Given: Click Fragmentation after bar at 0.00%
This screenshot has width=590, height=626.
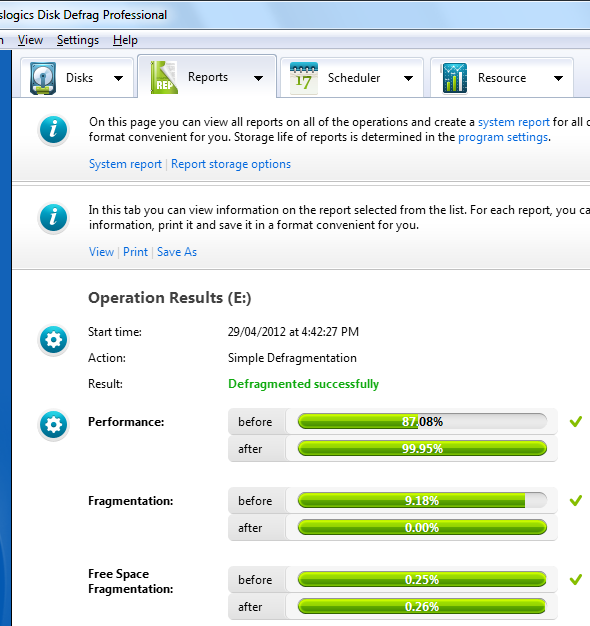Looking at the screenshot, I should (x=422, y=527).
